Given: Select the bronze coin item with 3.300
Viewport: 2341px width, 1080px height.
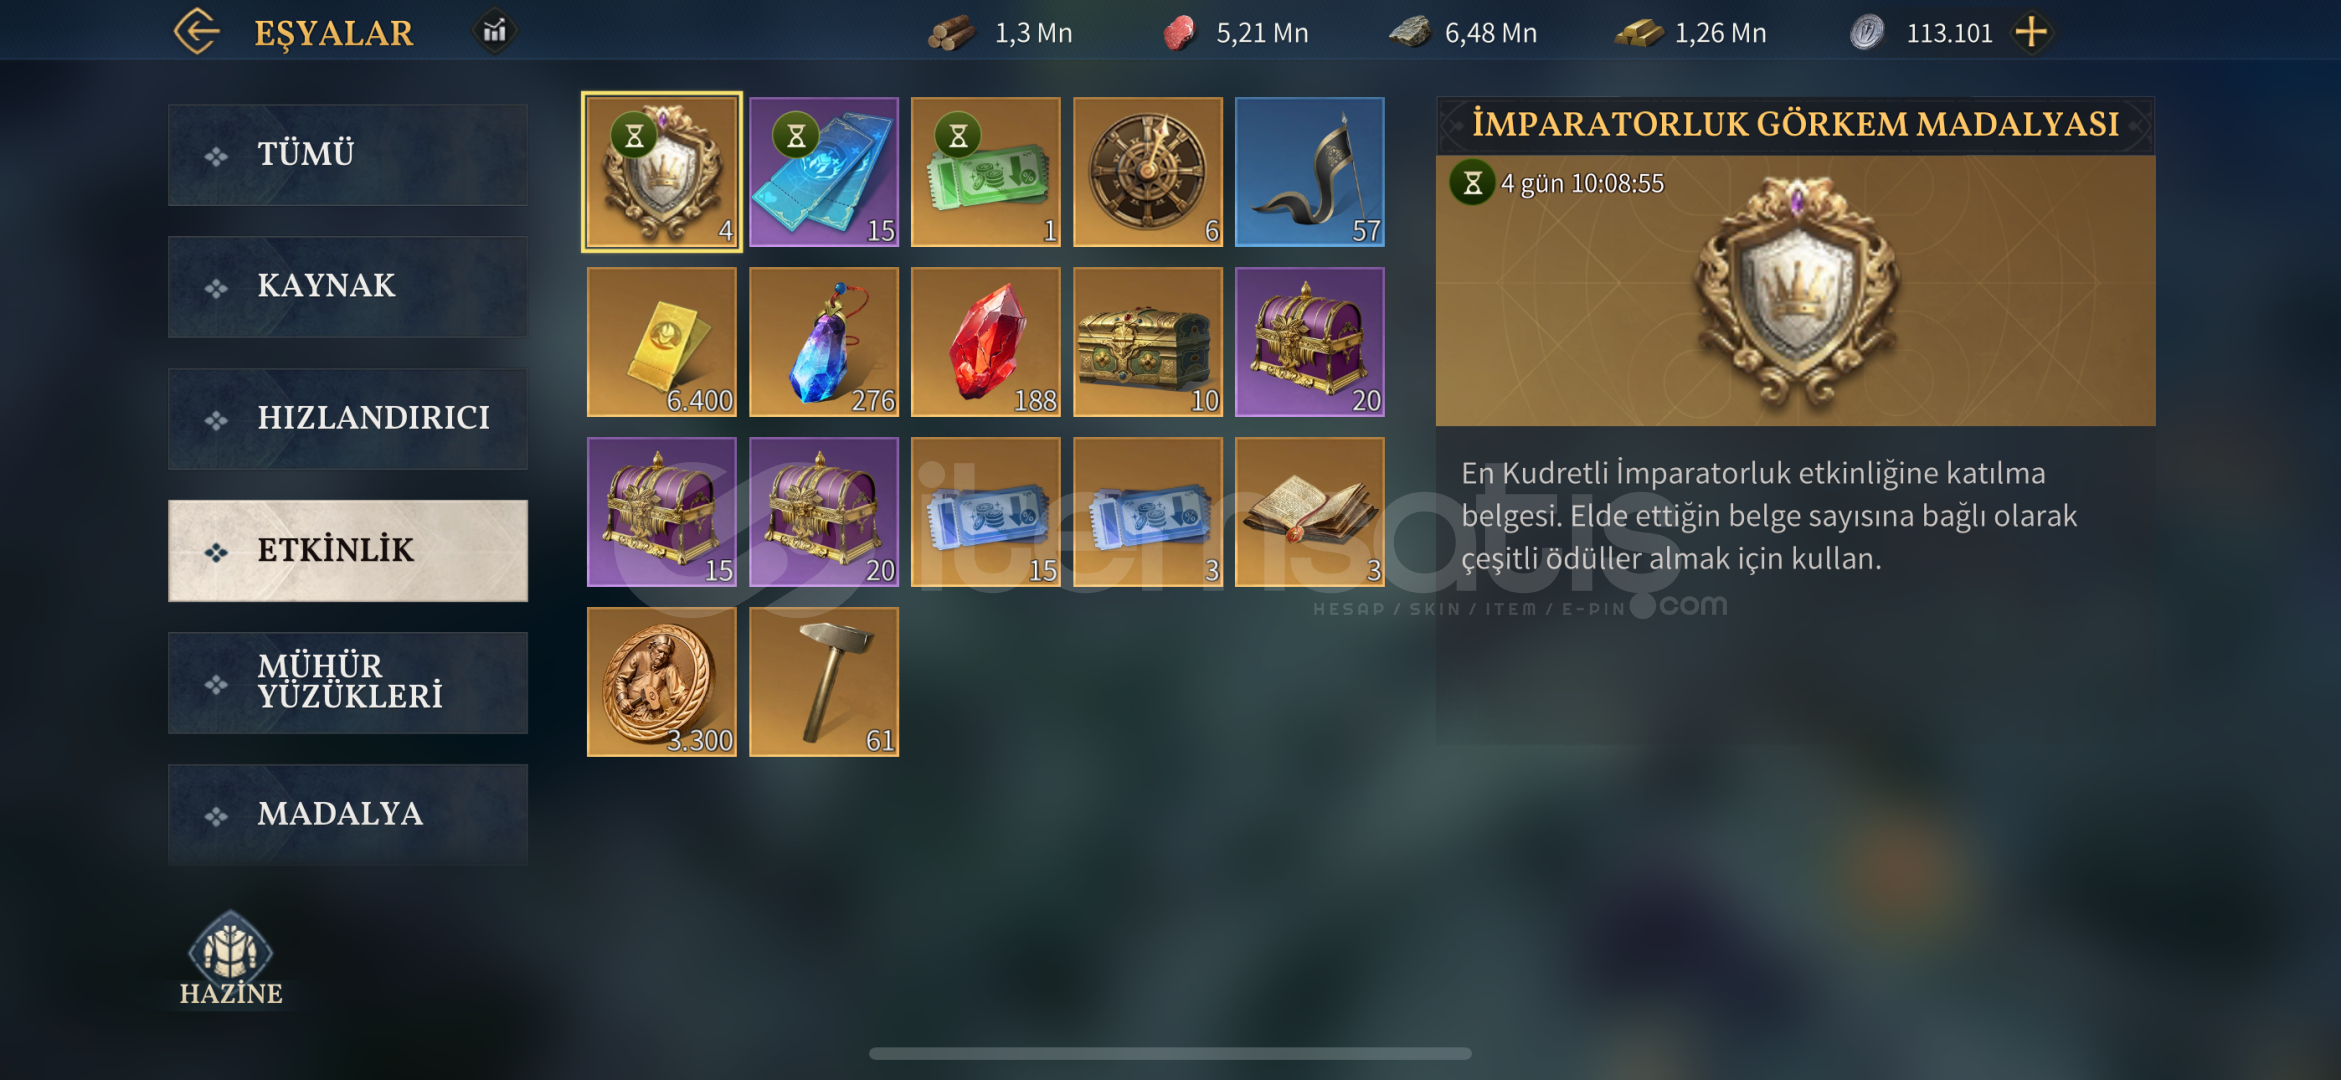Looking at the screenshot, I should tap(662, 682).
